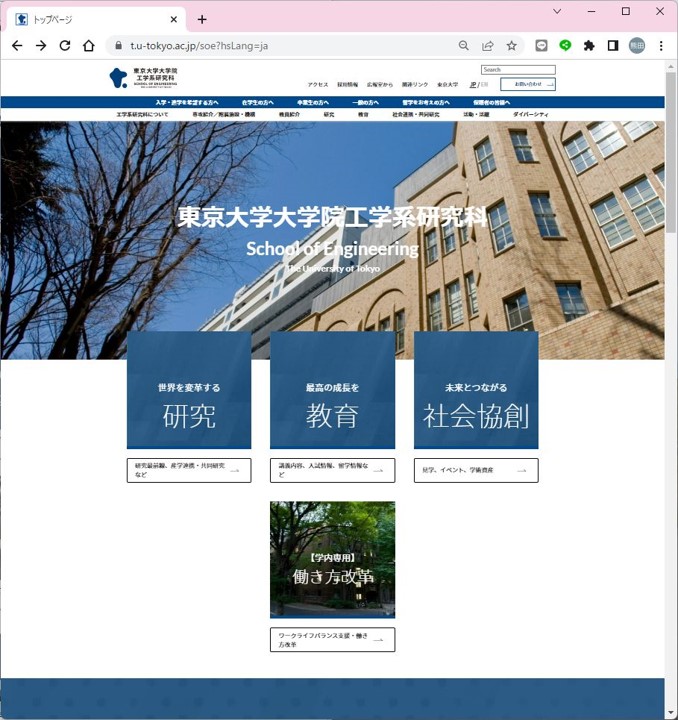Viewport: 678px width, 720px height.
Task: Open the 働き方改革 image tile
Action: [x=332, y=559]
